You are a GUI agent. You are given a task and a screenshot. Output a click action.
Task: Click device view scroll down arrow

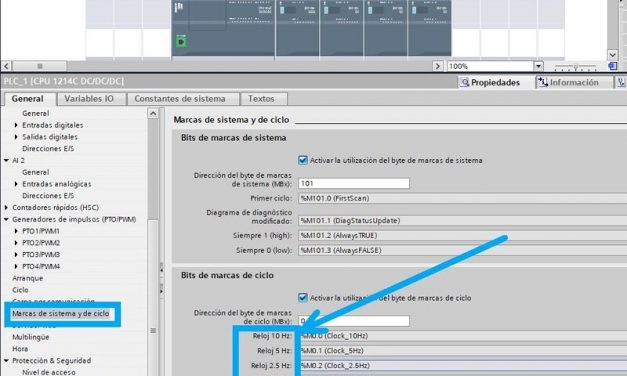[613, 54]
